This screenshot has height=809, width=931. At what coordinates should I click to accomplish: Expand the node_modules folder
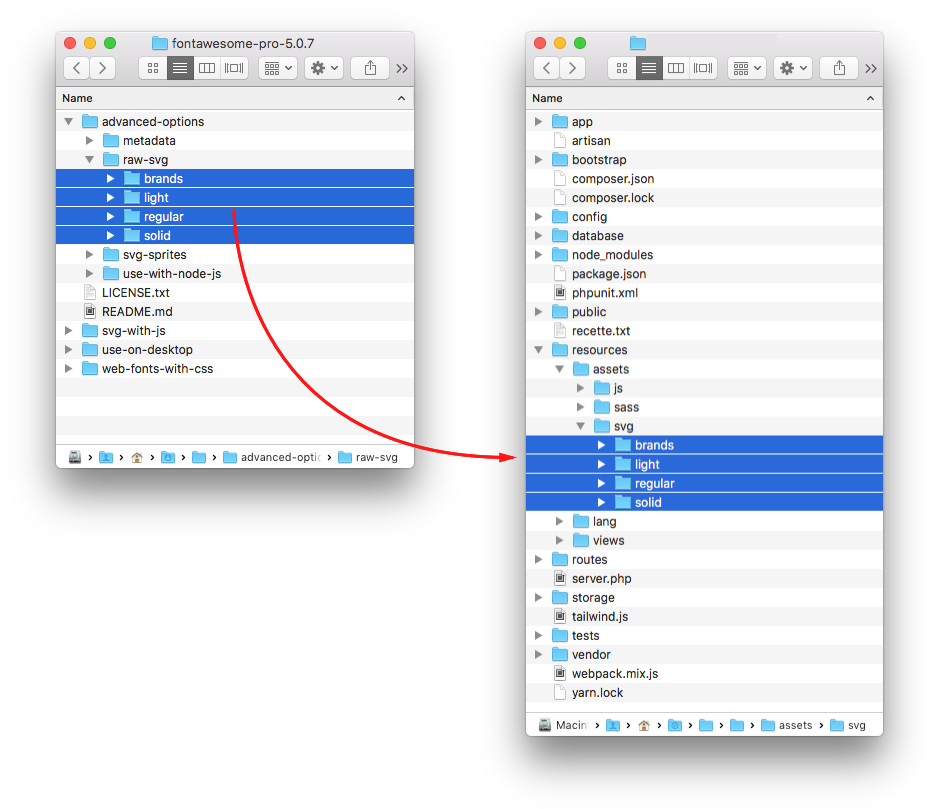pyautogui.click(x=539, y=255)
